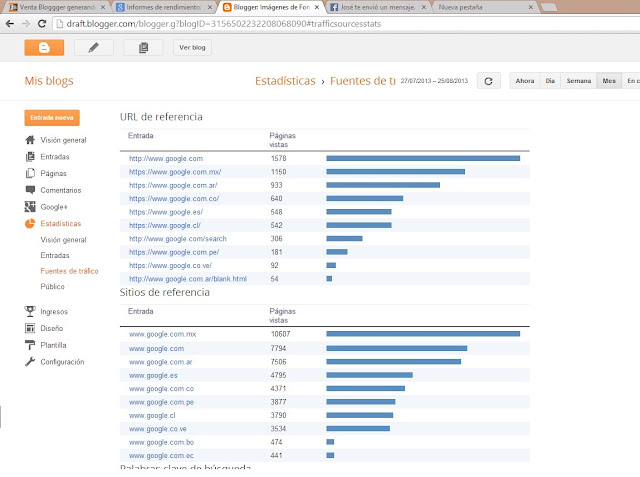This screenshot has width=640, height=477.
Task: Switch to the Facebook message tab
Action: click(x=378, y=7)
